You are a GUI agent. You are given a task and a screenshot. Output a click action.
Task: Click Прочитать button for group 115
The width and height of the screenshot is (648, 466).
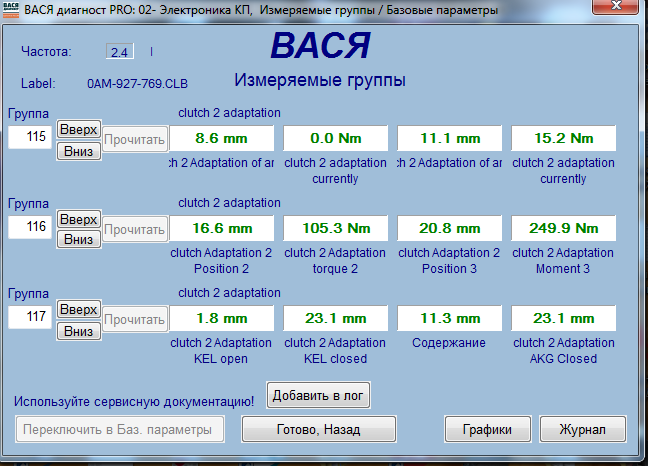pyautogui.click(x=135, y=140)
